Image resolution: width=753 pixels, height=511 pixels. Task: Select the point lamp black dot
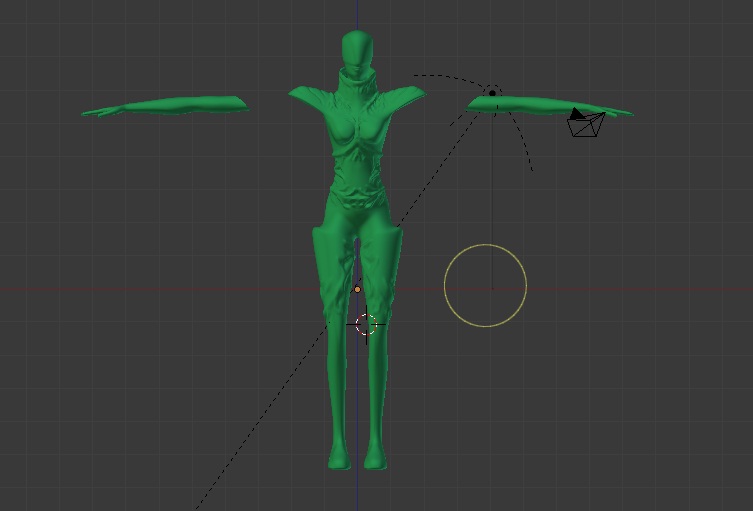click(x=492, y=93)
